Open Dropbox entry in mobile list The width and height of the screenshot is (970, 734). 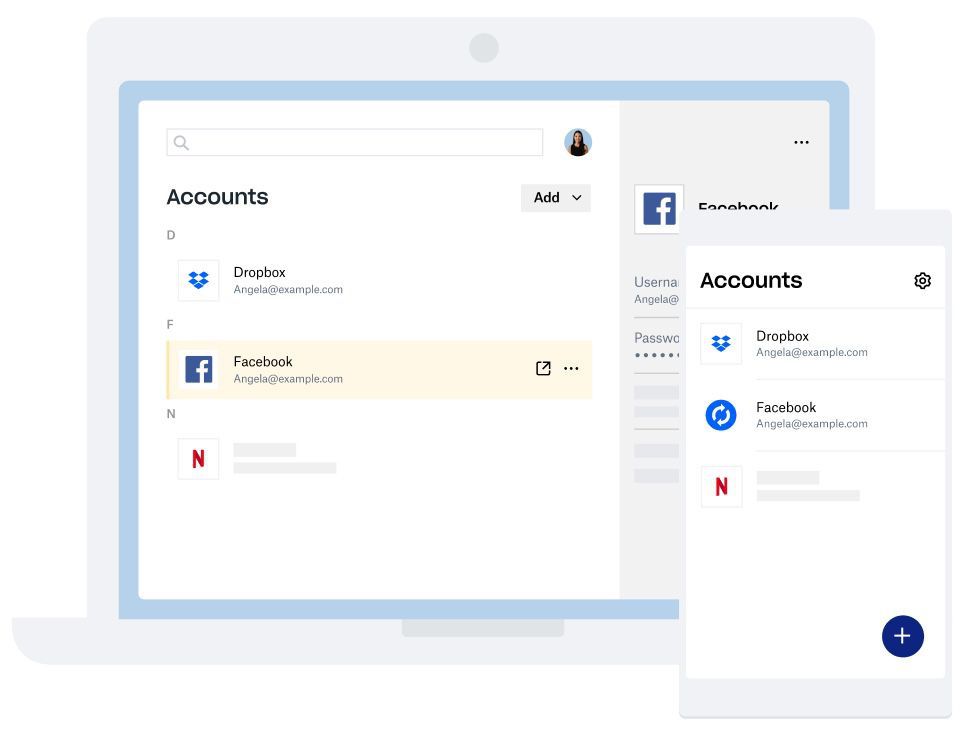[x=816, y=343]
